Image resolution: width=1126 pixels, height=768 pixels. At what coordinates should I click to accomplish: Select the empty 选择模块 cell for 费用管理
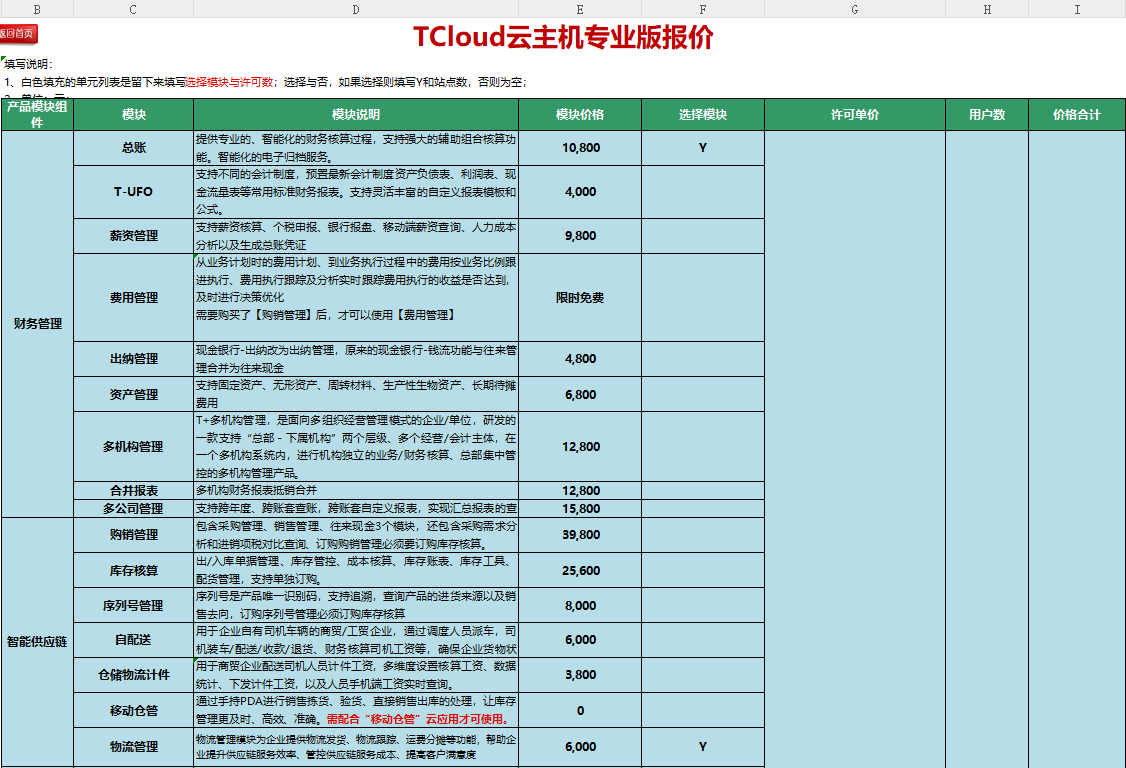(703, 297)
